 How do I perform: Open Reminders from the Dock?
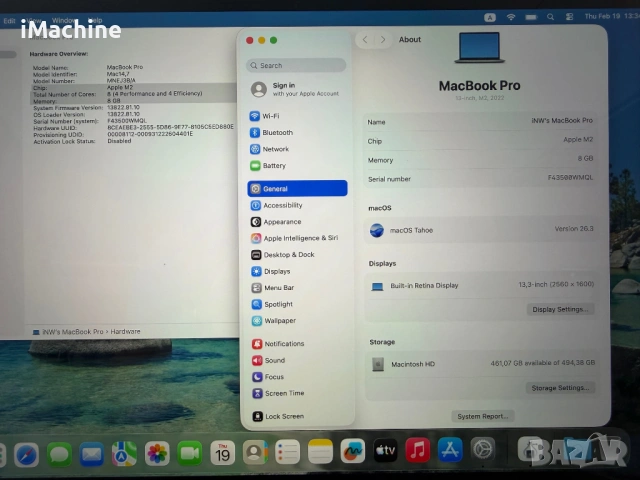tap(288, 452)
